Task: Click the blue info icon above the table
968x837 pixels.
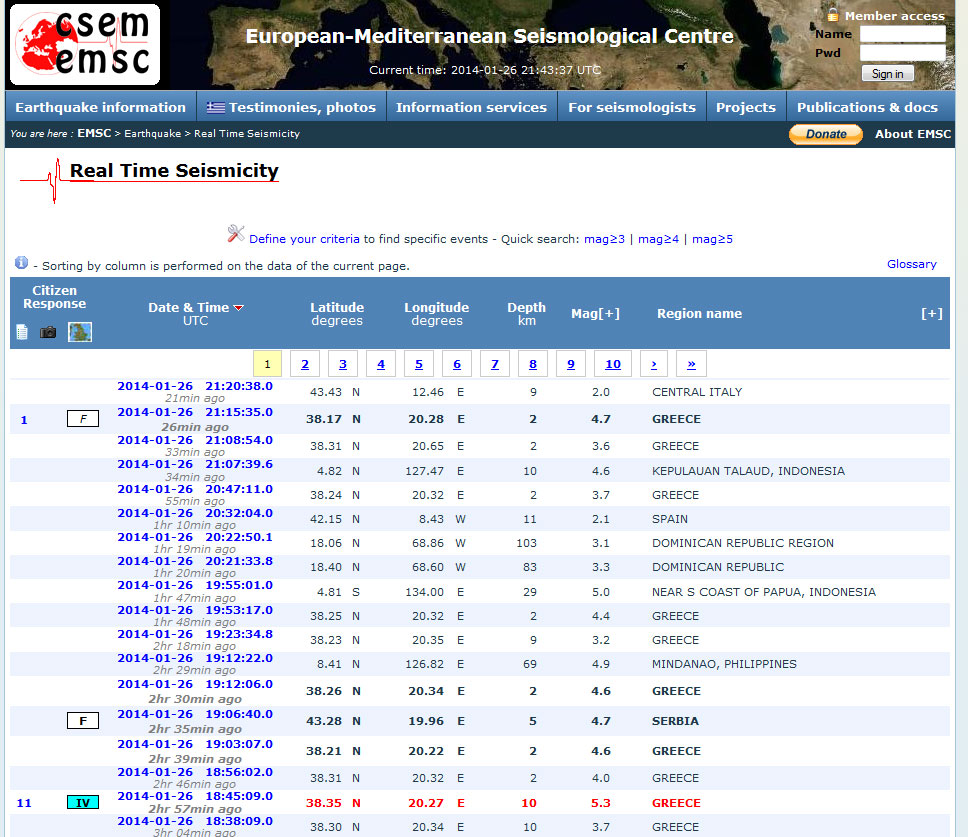Action: point(21,263)
